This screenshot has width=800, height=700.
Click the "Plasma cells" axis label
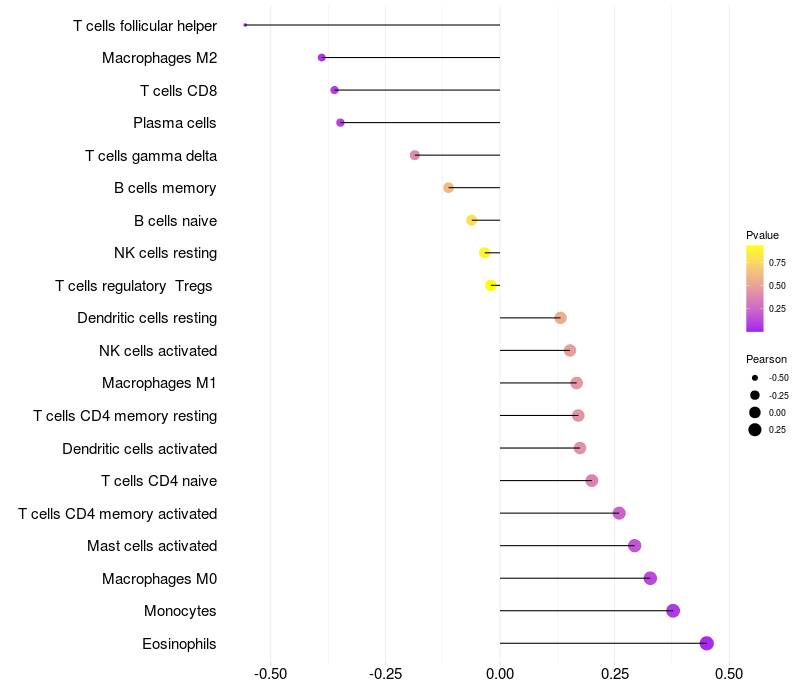[x=175, y=123]
